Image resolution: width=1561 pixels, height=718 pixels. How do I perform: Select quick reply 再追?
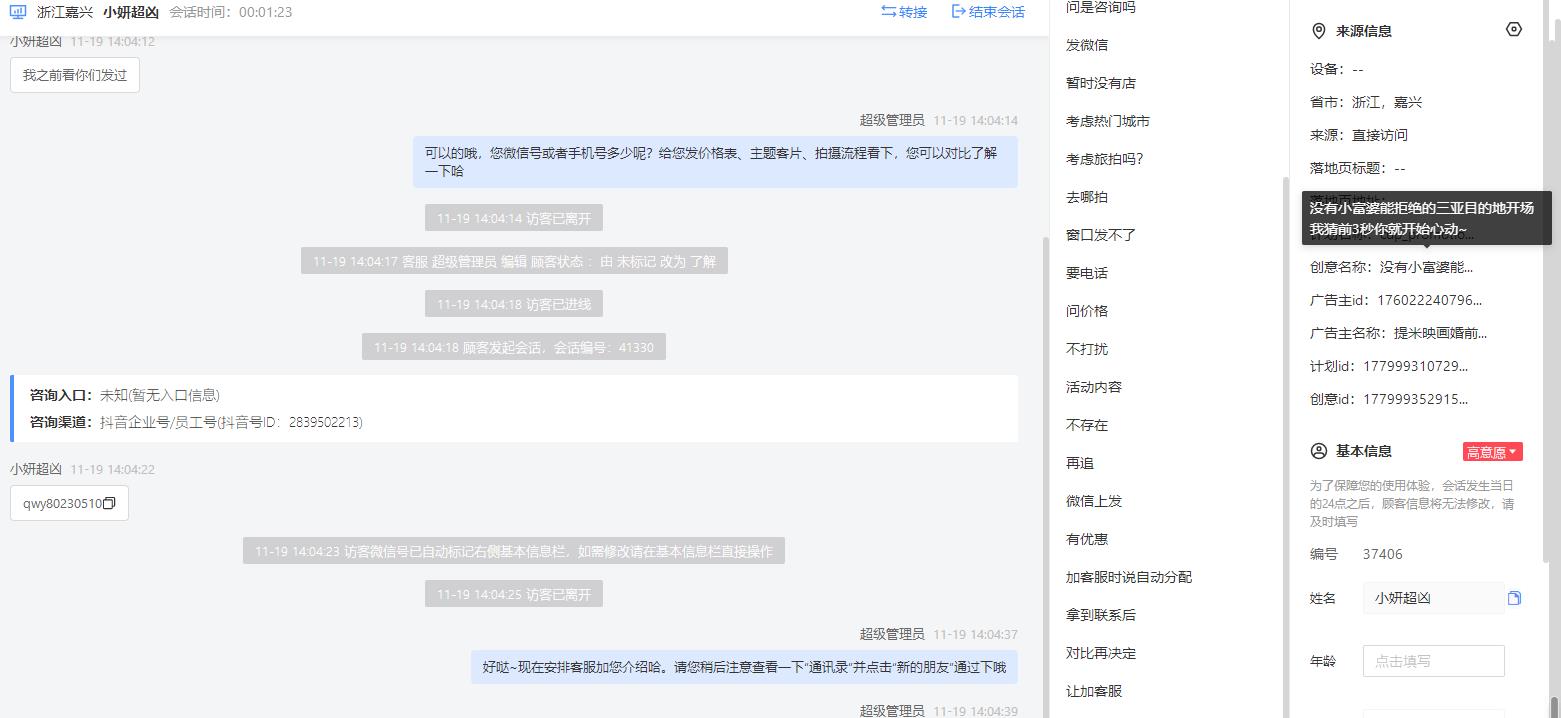coord(1079,463)
